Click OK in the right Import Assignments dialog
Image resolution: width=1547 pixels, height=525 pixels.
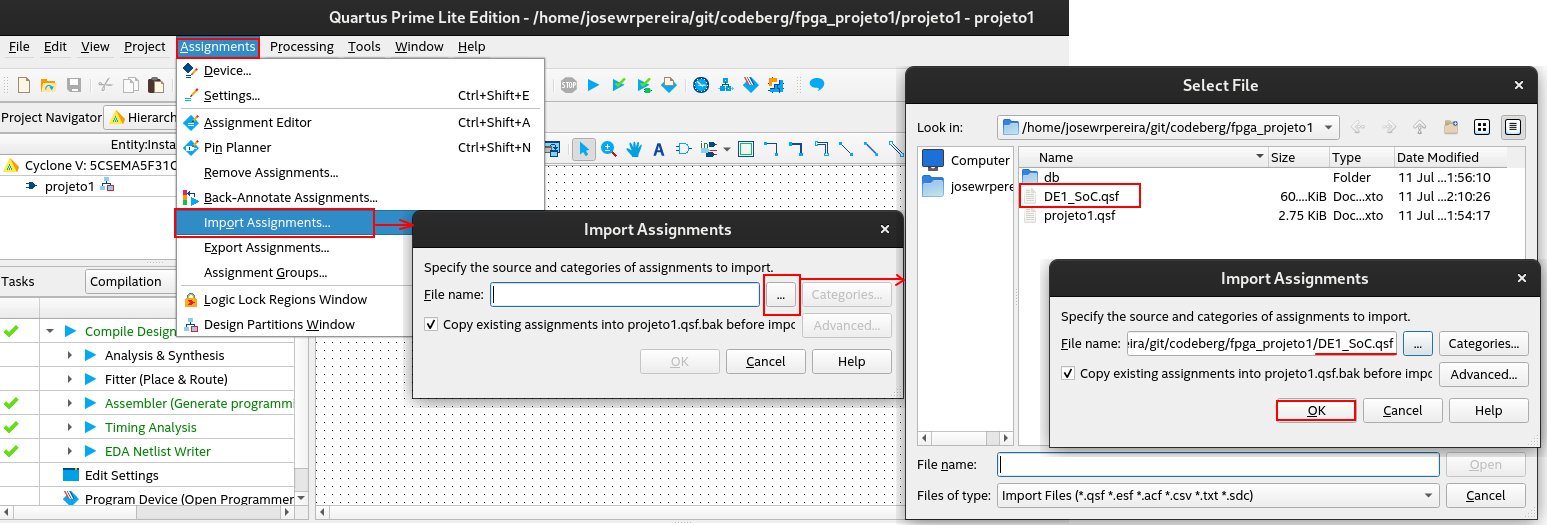1316,410
